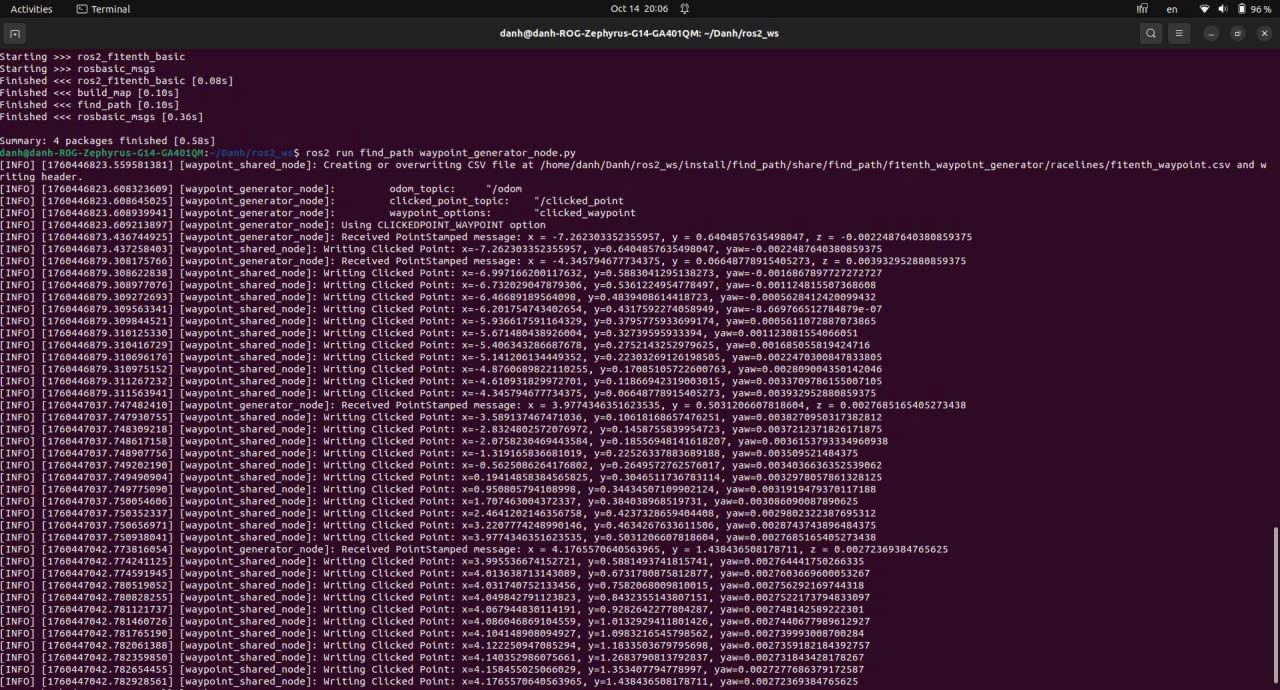
Task: Click the system monitor indicator icon
Action: tap(1142, 9)
